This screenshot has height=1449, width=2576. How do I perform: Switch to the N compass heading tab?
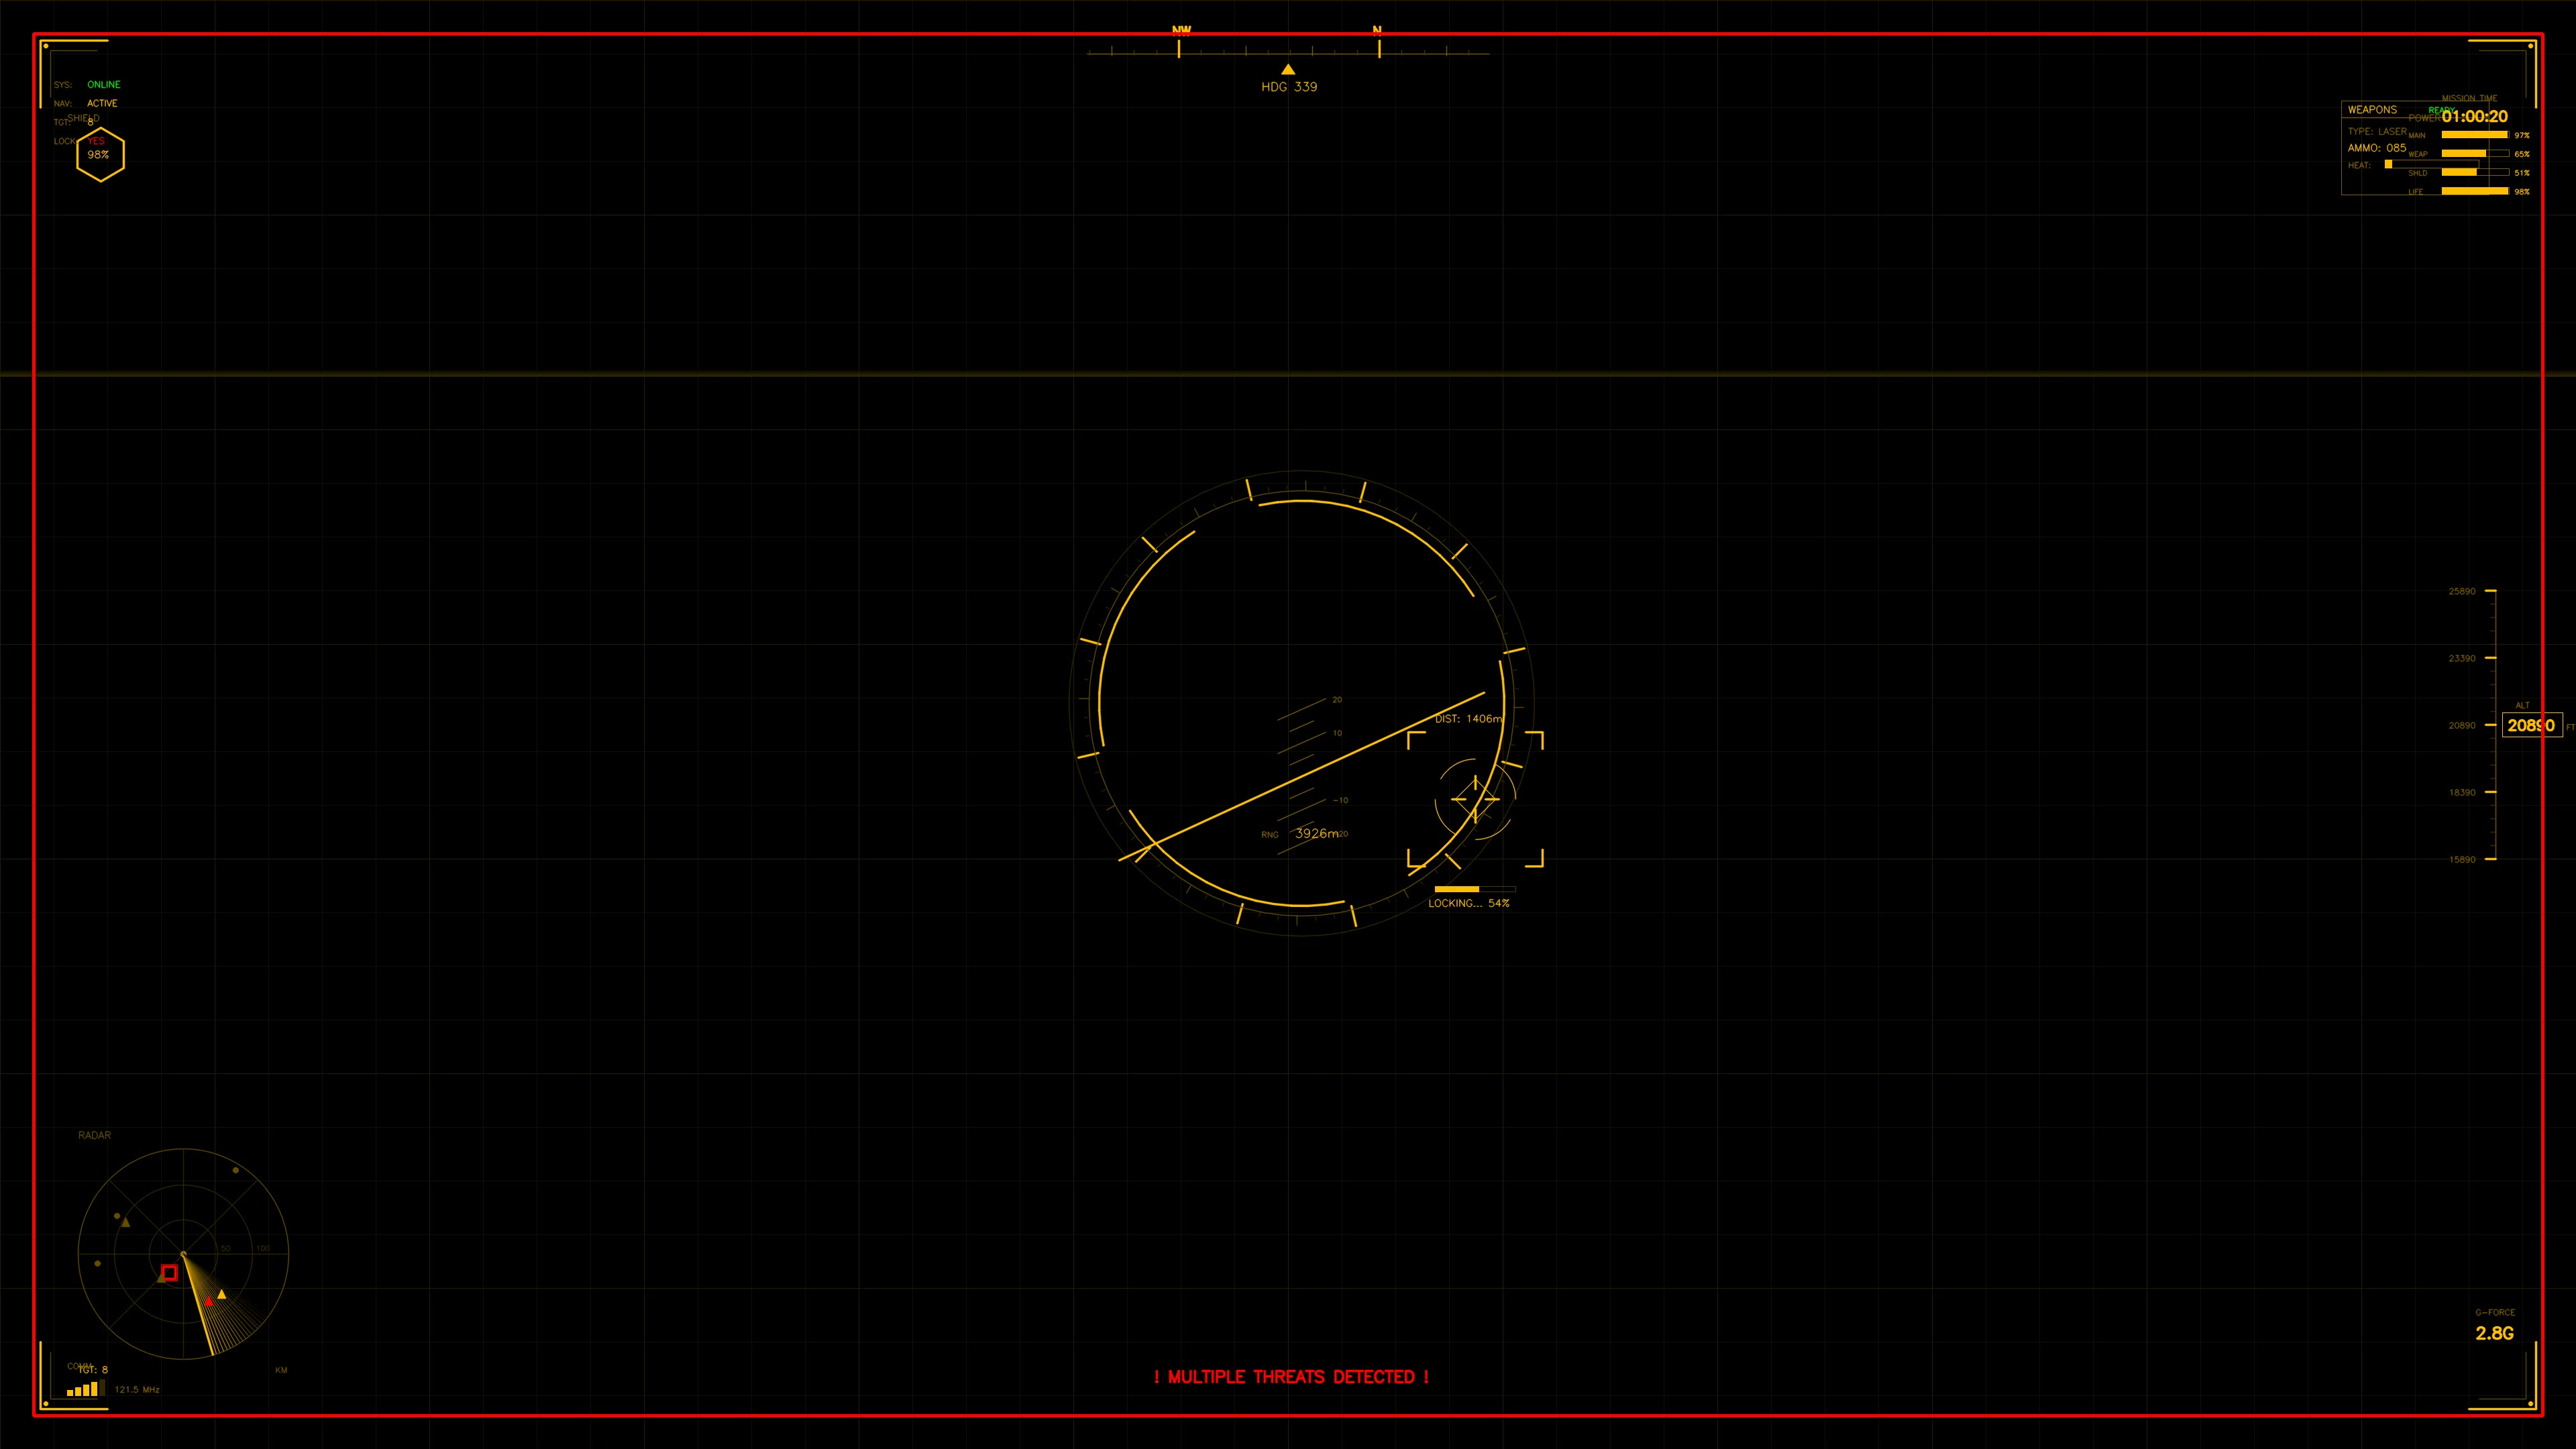[1378, 31]
